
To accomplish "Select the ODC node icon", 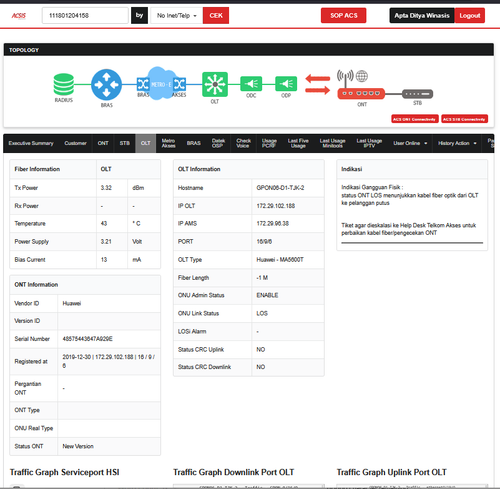I will tap(251, 84).
